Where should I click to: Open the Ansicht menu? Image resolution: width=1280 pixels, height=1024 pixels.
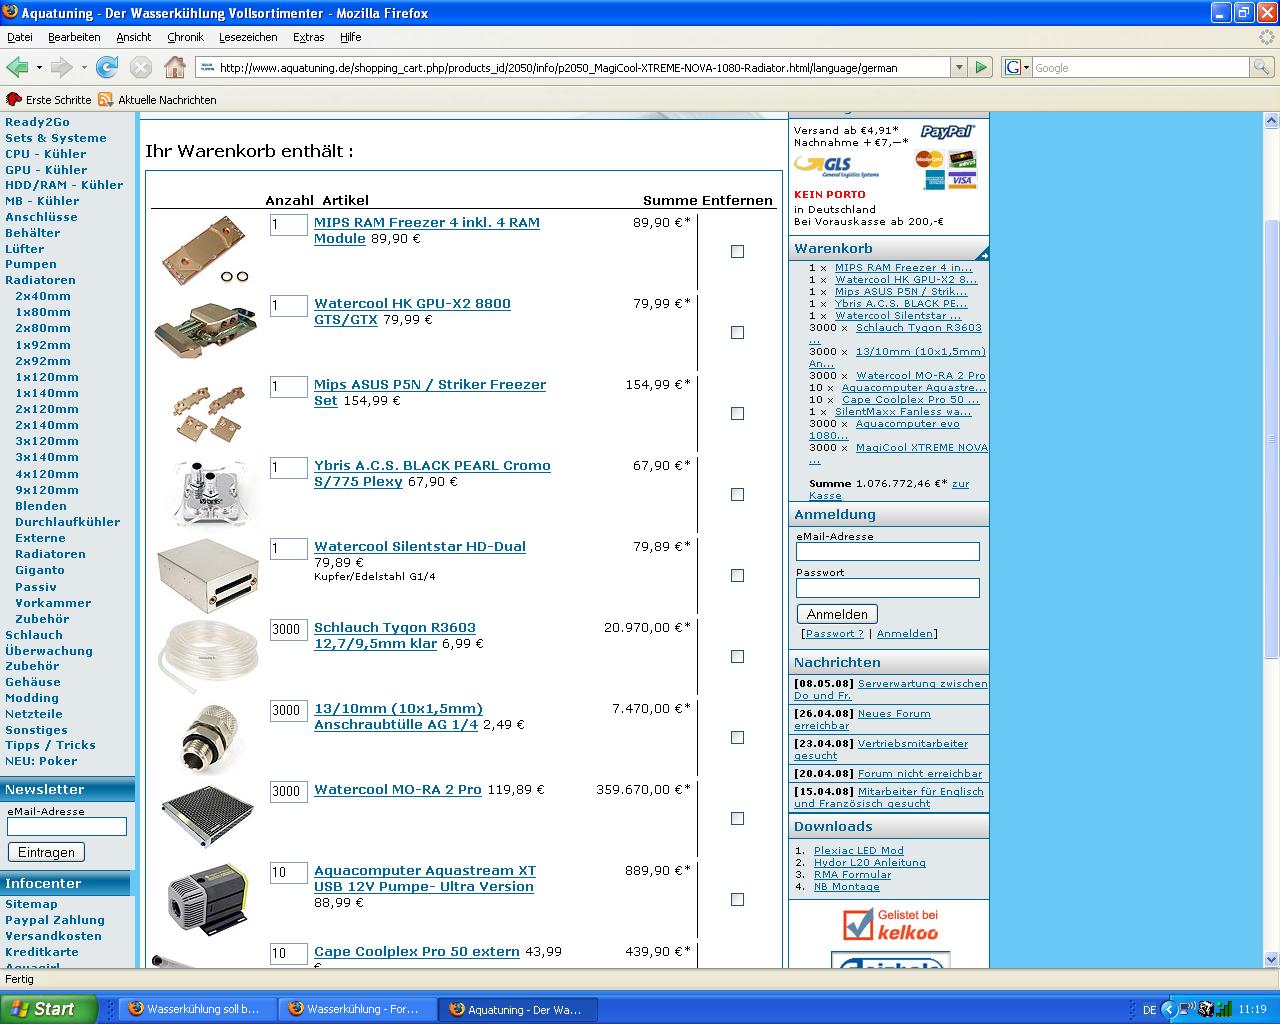point(133,37)
